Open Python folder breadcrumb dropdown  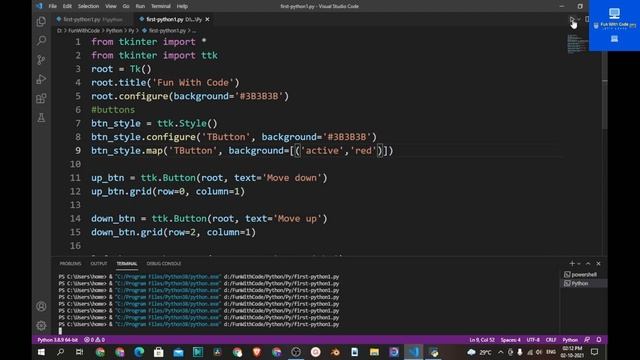pos(114,31)
